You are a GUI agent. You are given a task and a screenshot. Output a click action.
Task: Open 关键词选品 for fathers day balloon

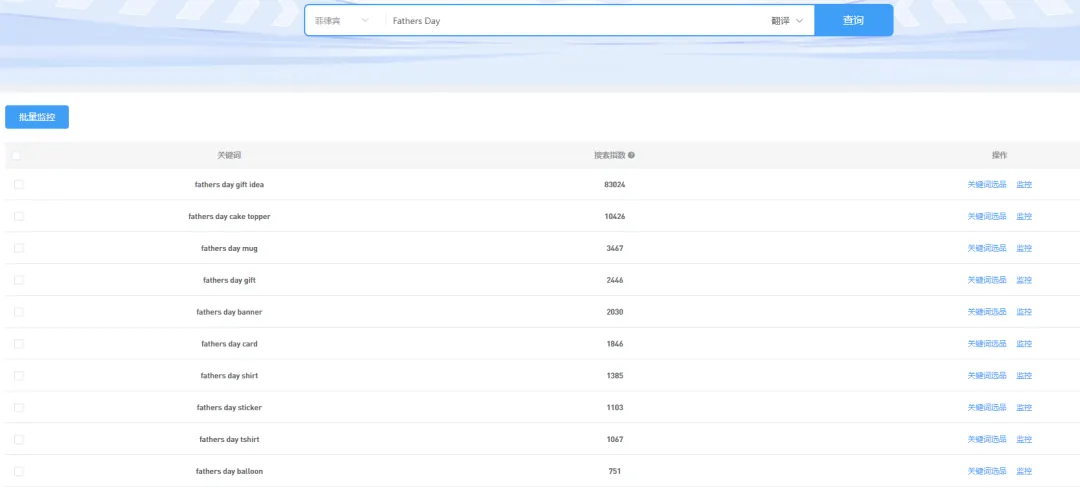point(987,471)
